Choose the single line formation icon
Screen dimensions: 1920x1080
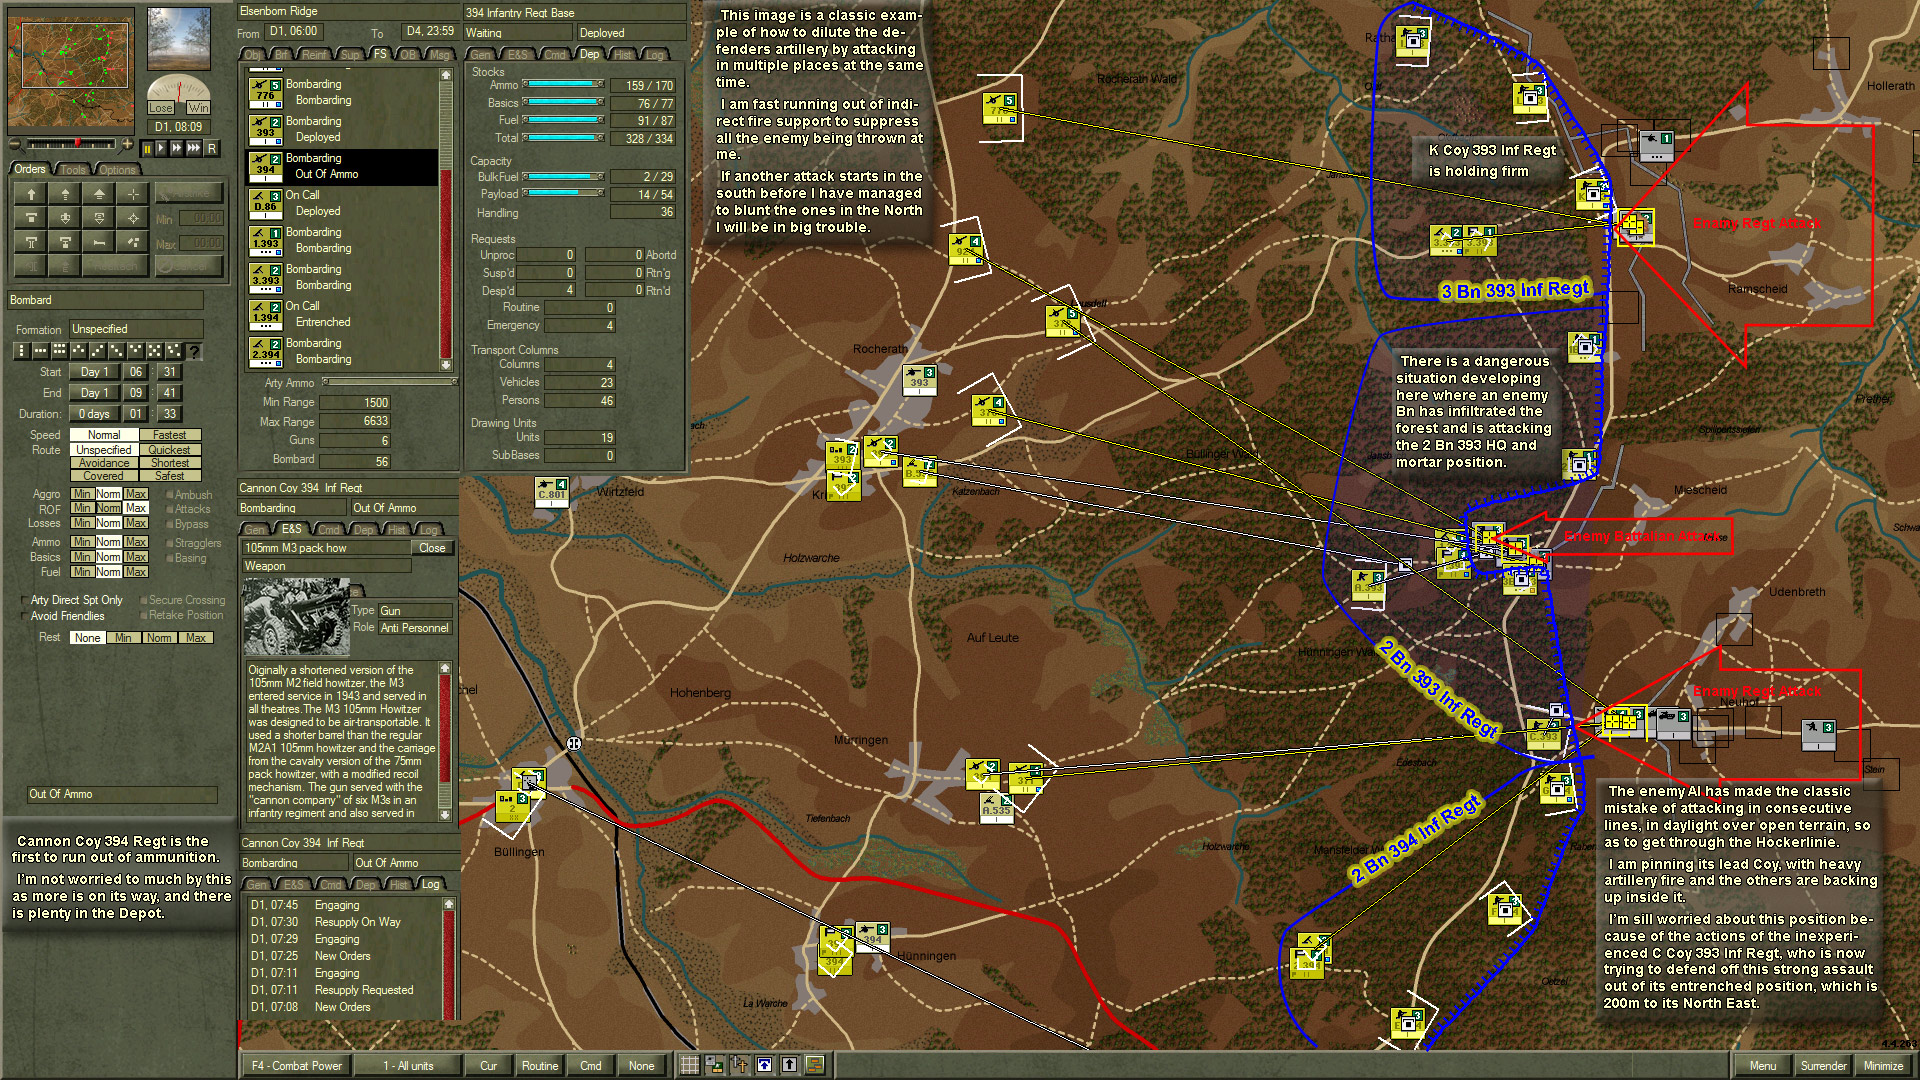pyautogui.click(x=40, y=351)
